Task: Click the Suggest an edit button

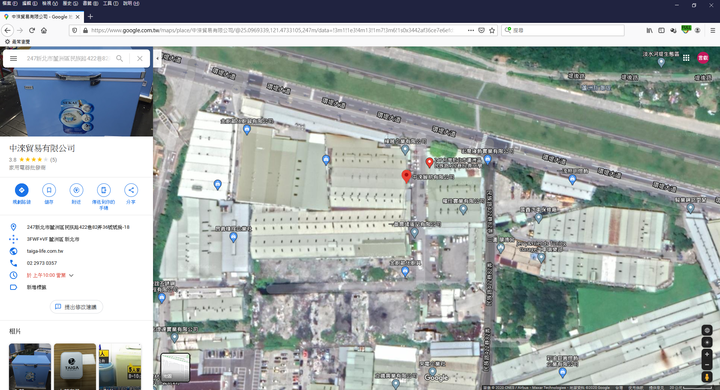Action: tap(76, 307)
